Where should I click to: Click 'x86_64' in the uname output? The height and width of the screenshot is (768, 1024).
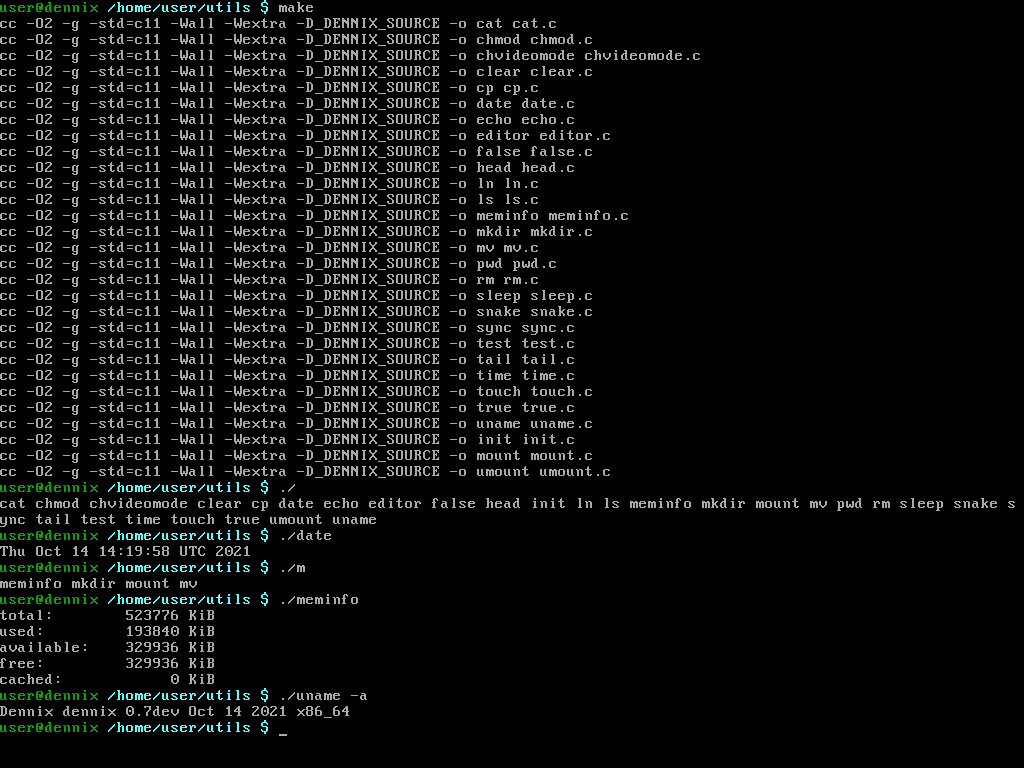(x=323, y=712)
